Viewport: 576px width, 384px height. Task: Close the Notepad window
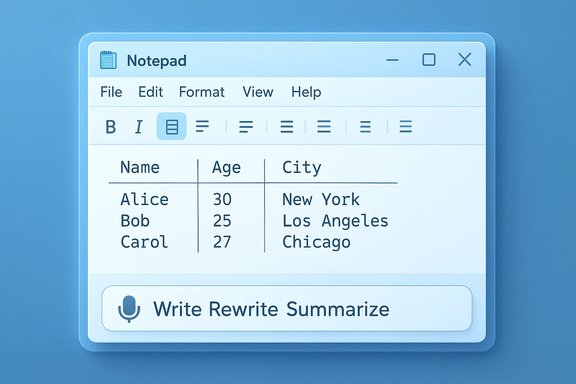click(x=465, y=59)
